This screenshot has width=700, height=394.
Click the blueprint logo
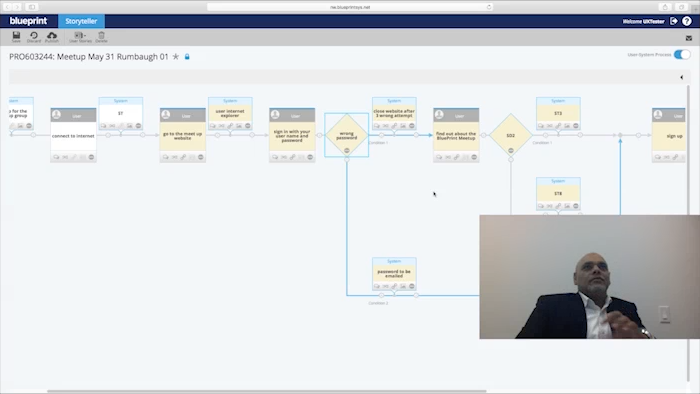coord(28,21)
